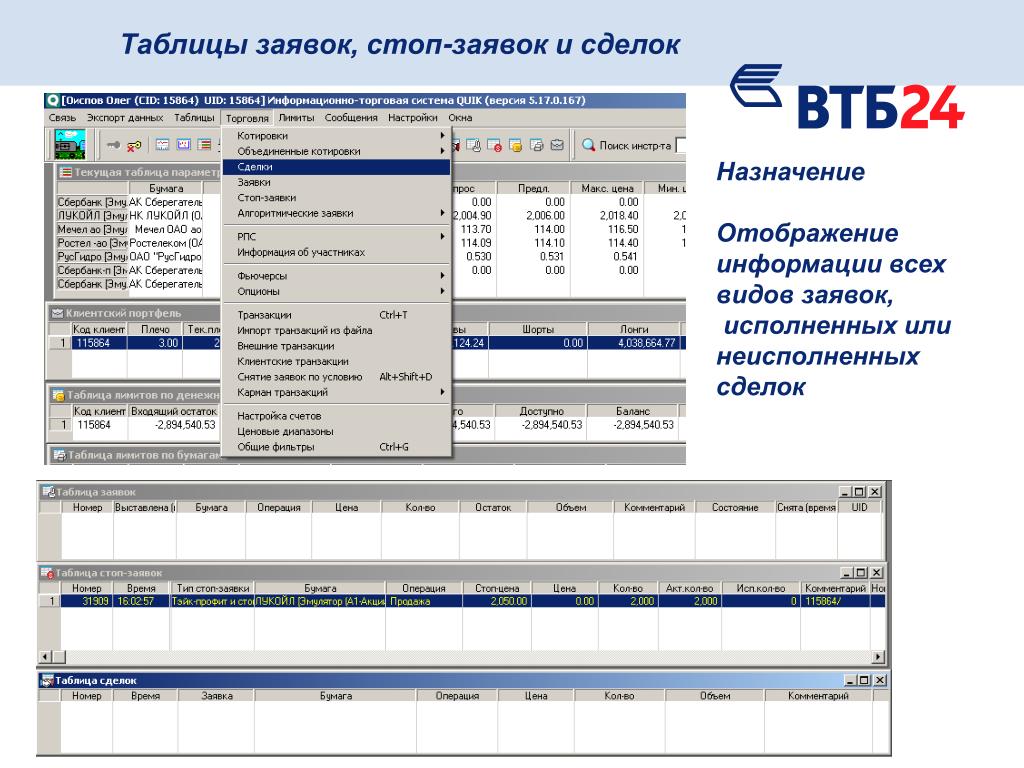Viewport: 1024px width, 768px height.
Task: Select Настройка счетов entry
Action: click(x=336, y=416)
